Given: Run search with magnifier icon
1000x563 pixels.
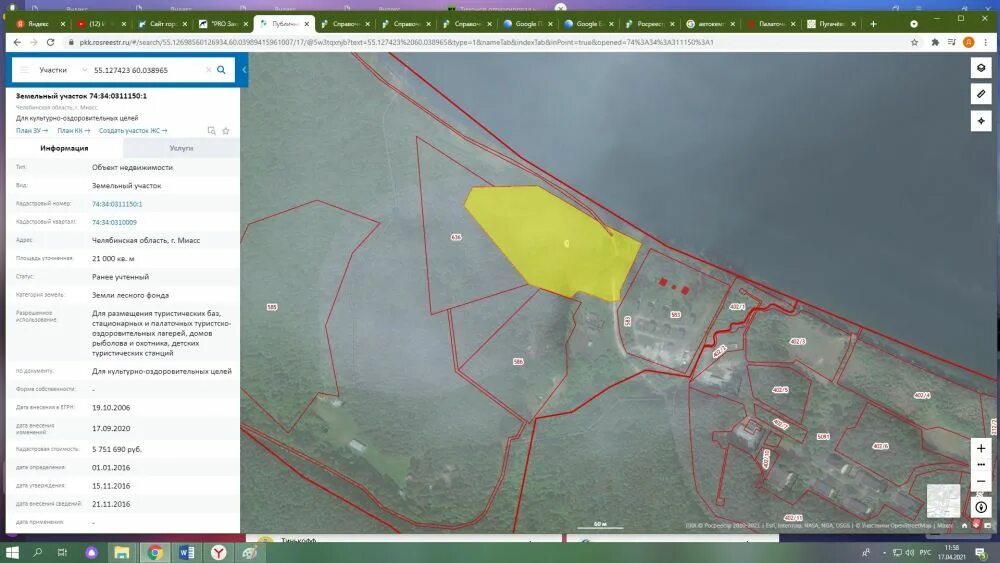Looking at the screenshot, I should tap(221, 70).
